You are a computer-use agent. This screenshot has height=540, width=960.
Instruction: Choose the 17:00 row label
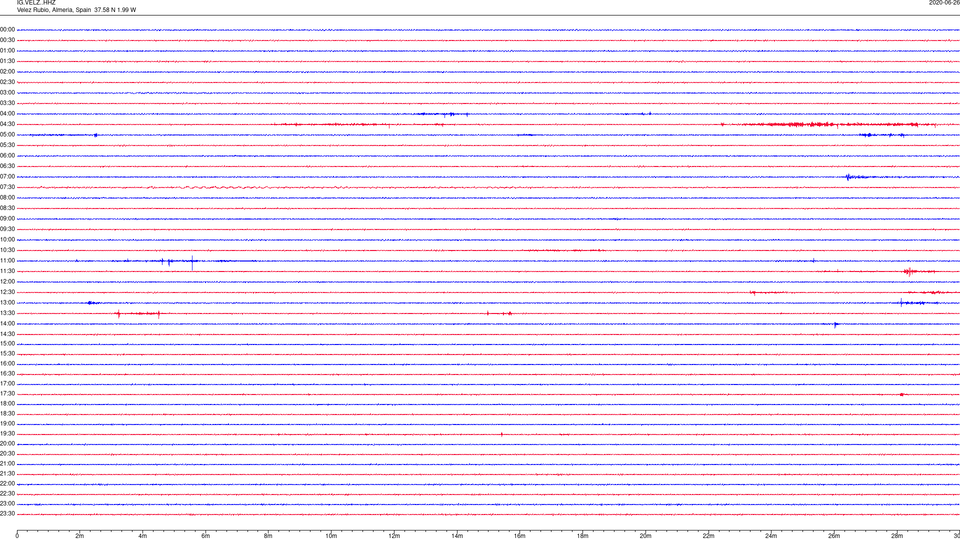(x=7, y=384)
